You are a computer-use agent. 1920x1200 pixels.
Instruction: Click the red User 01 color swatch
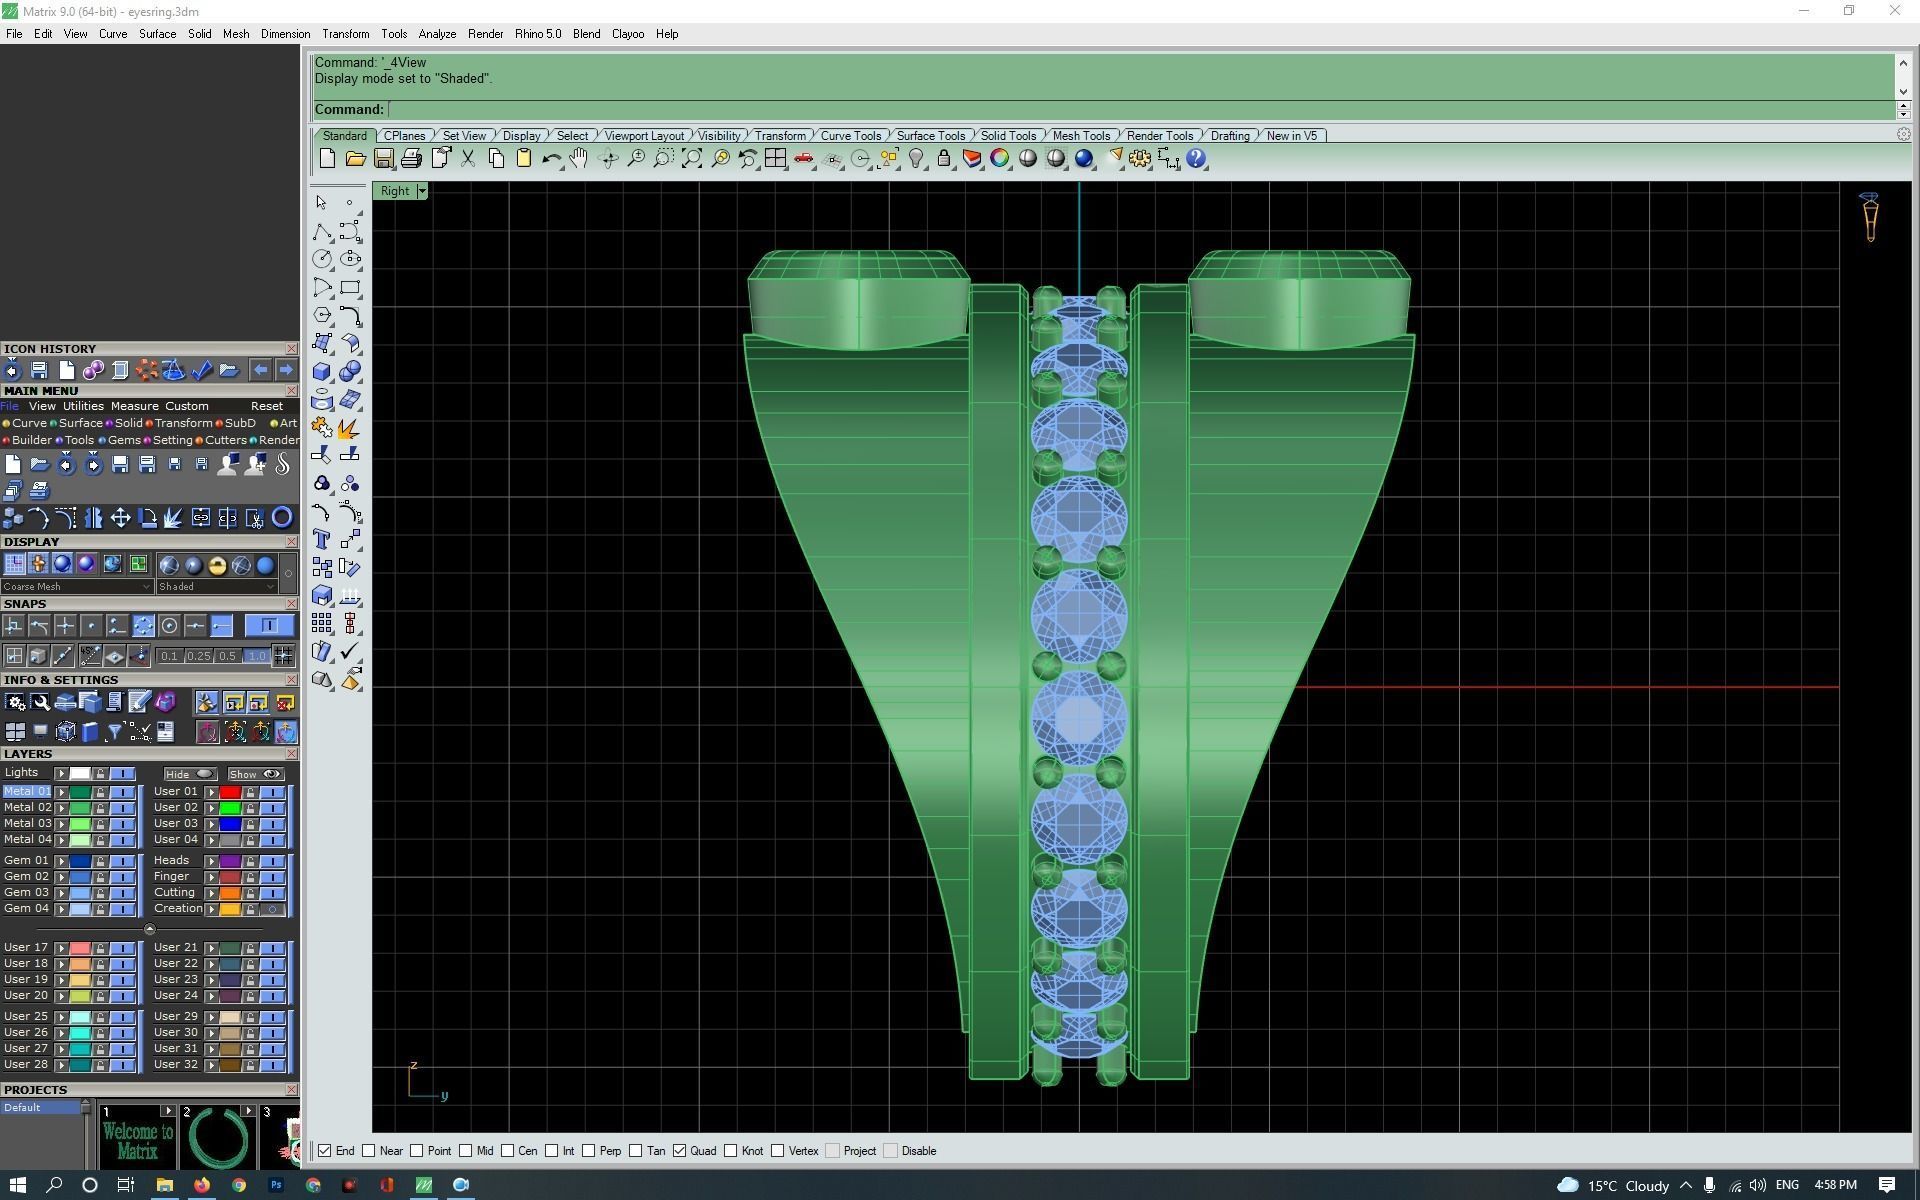[x=230, y=792]
